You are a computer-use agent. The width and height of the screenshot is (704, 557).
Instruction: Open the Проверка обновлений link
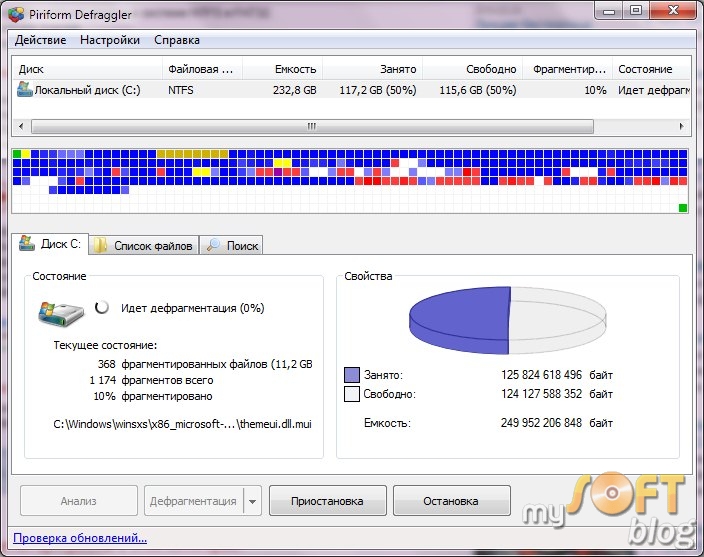point(80,538)
